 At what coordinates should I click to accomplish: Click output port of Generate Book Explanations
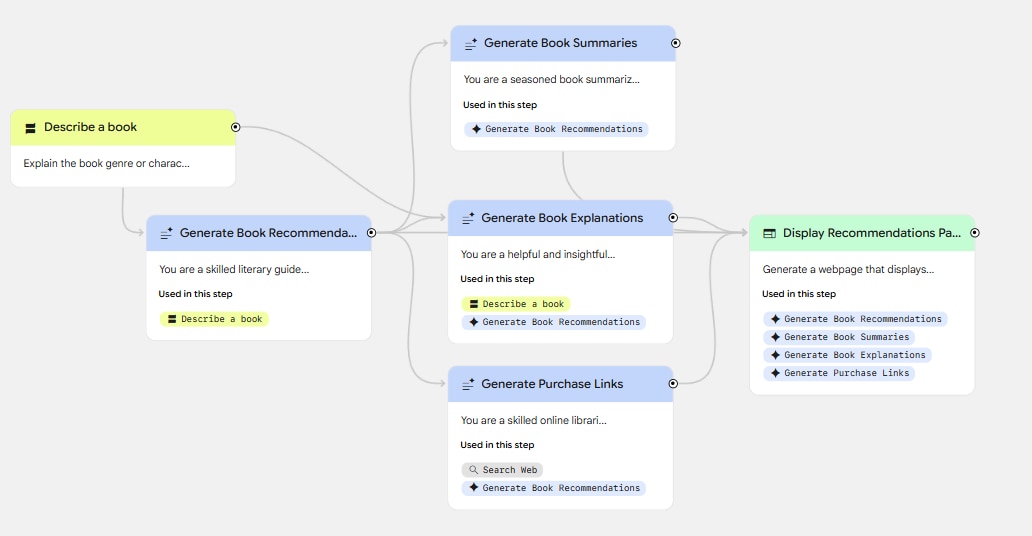[673, 217]
